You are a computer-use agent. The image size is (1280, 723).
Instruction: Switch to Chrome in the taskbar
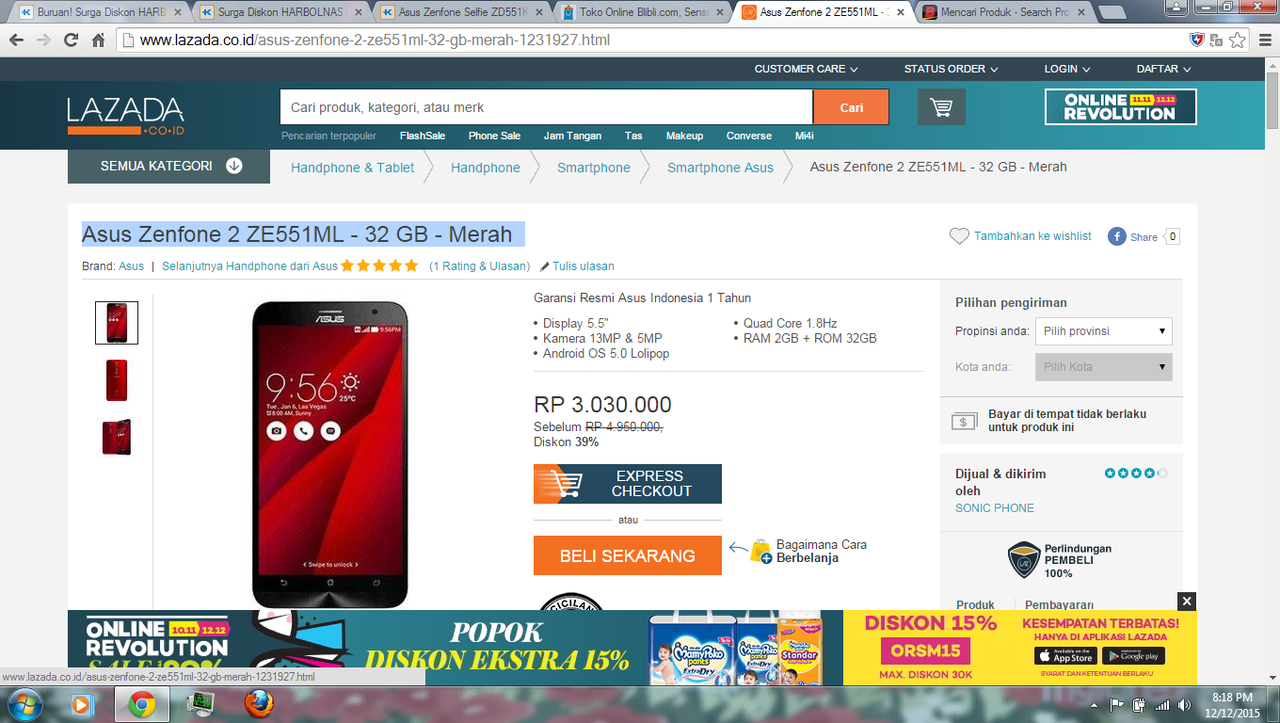point(140,704)
